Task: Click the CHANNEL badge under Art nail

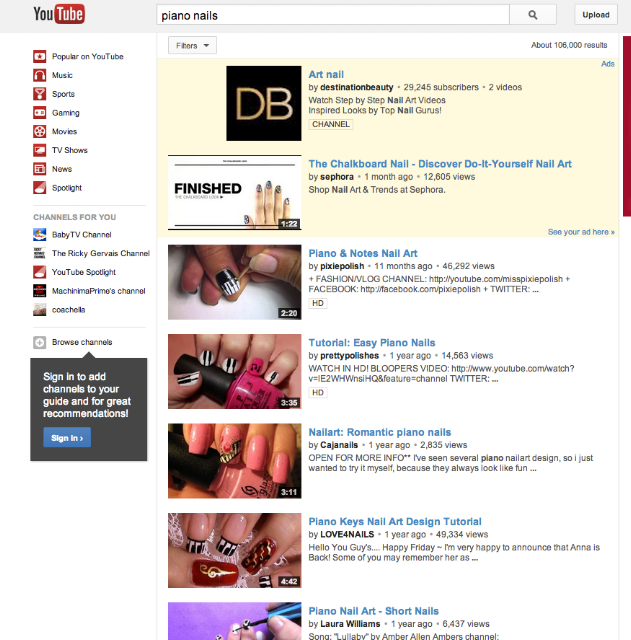Action: tap(331, 124)
